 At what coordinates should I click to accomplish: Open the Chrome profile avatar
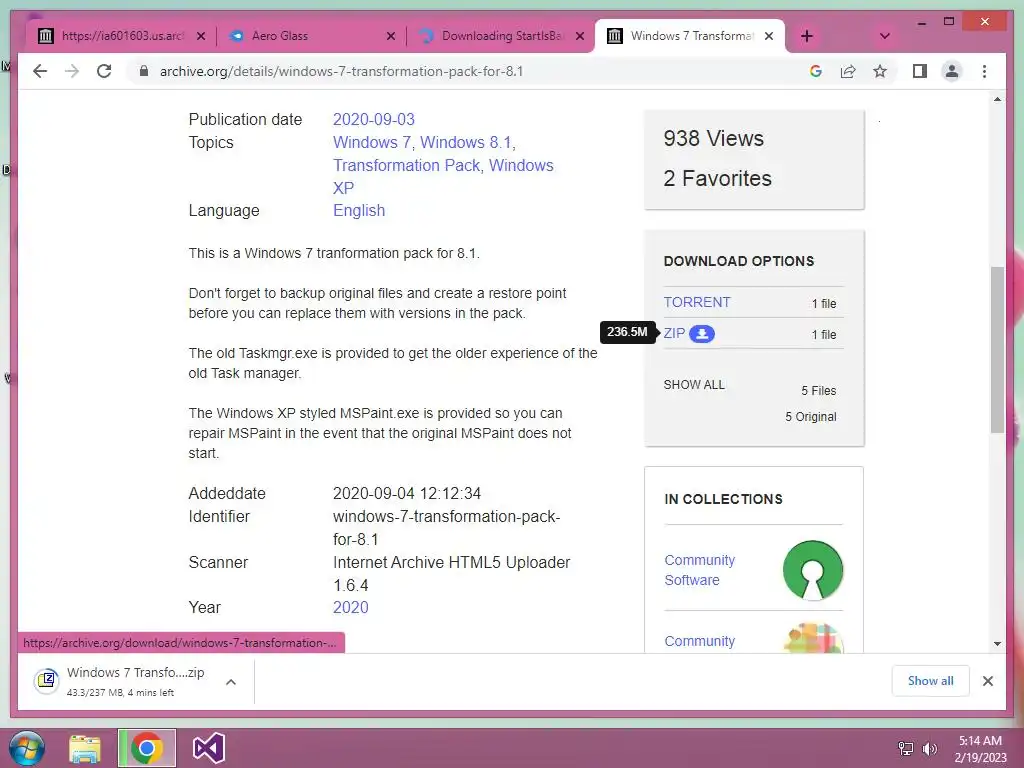[x=952, y=71]
